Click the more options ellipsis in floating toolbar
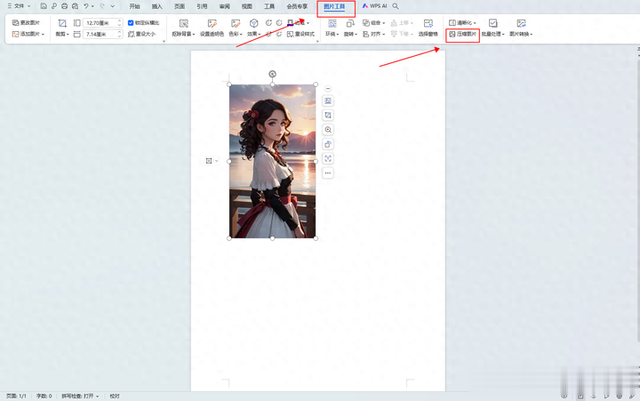 coord(328,173)
